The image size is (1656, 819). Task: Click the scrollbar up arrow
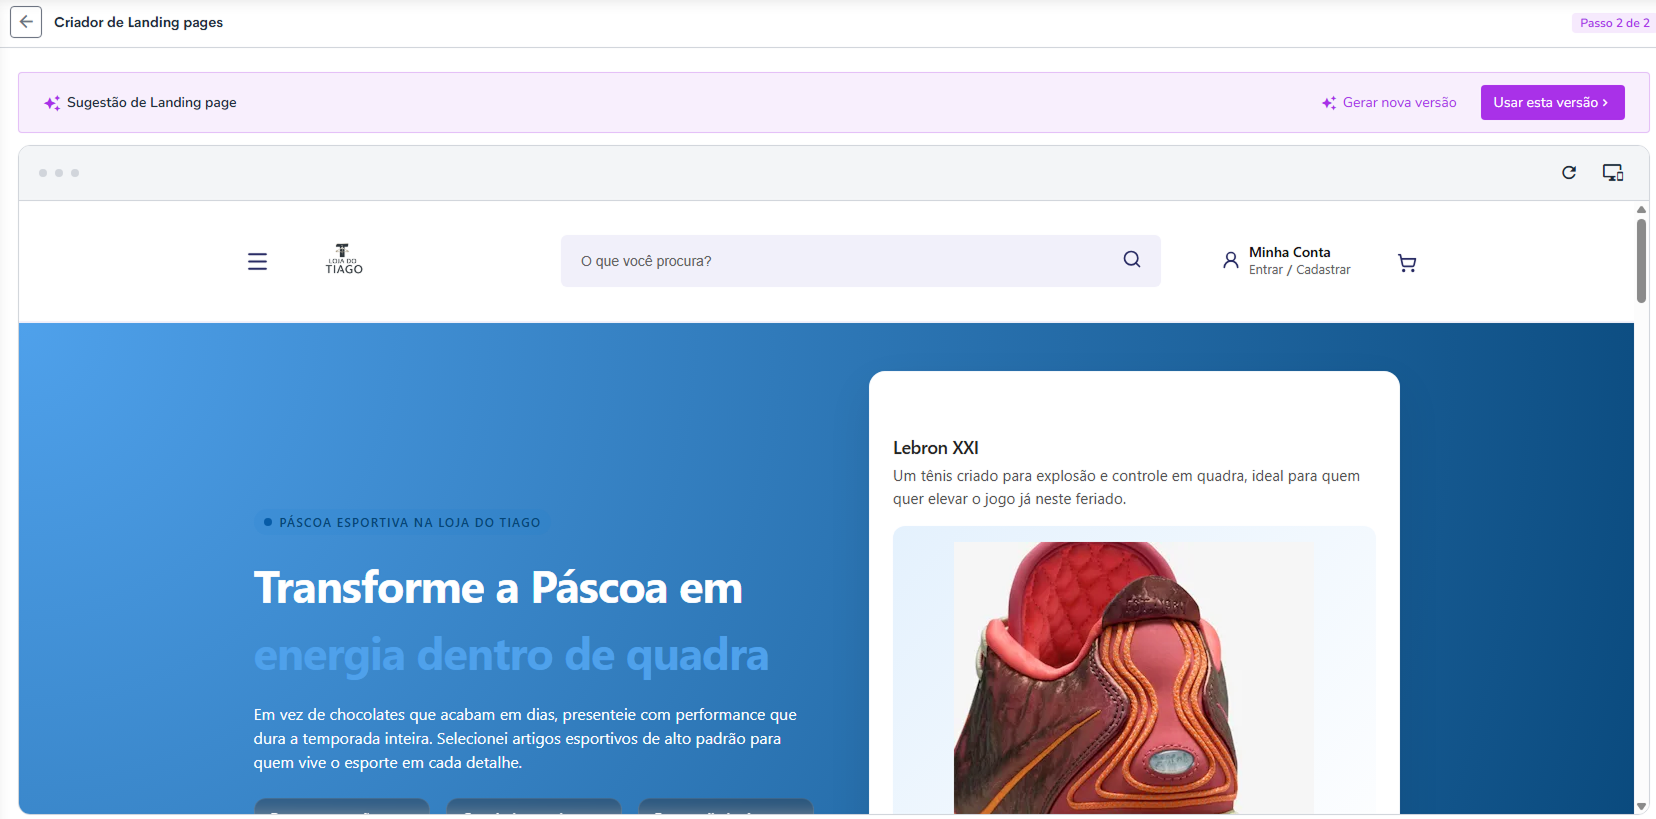[1641, 209]
